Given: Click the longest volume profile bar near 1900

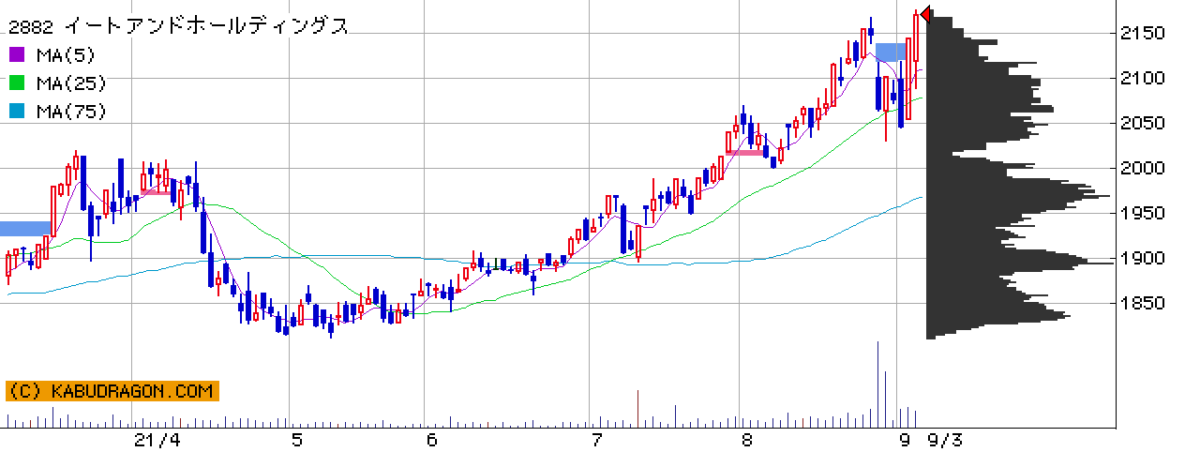Looking at the screenshot, I should tap(1020, 263).
